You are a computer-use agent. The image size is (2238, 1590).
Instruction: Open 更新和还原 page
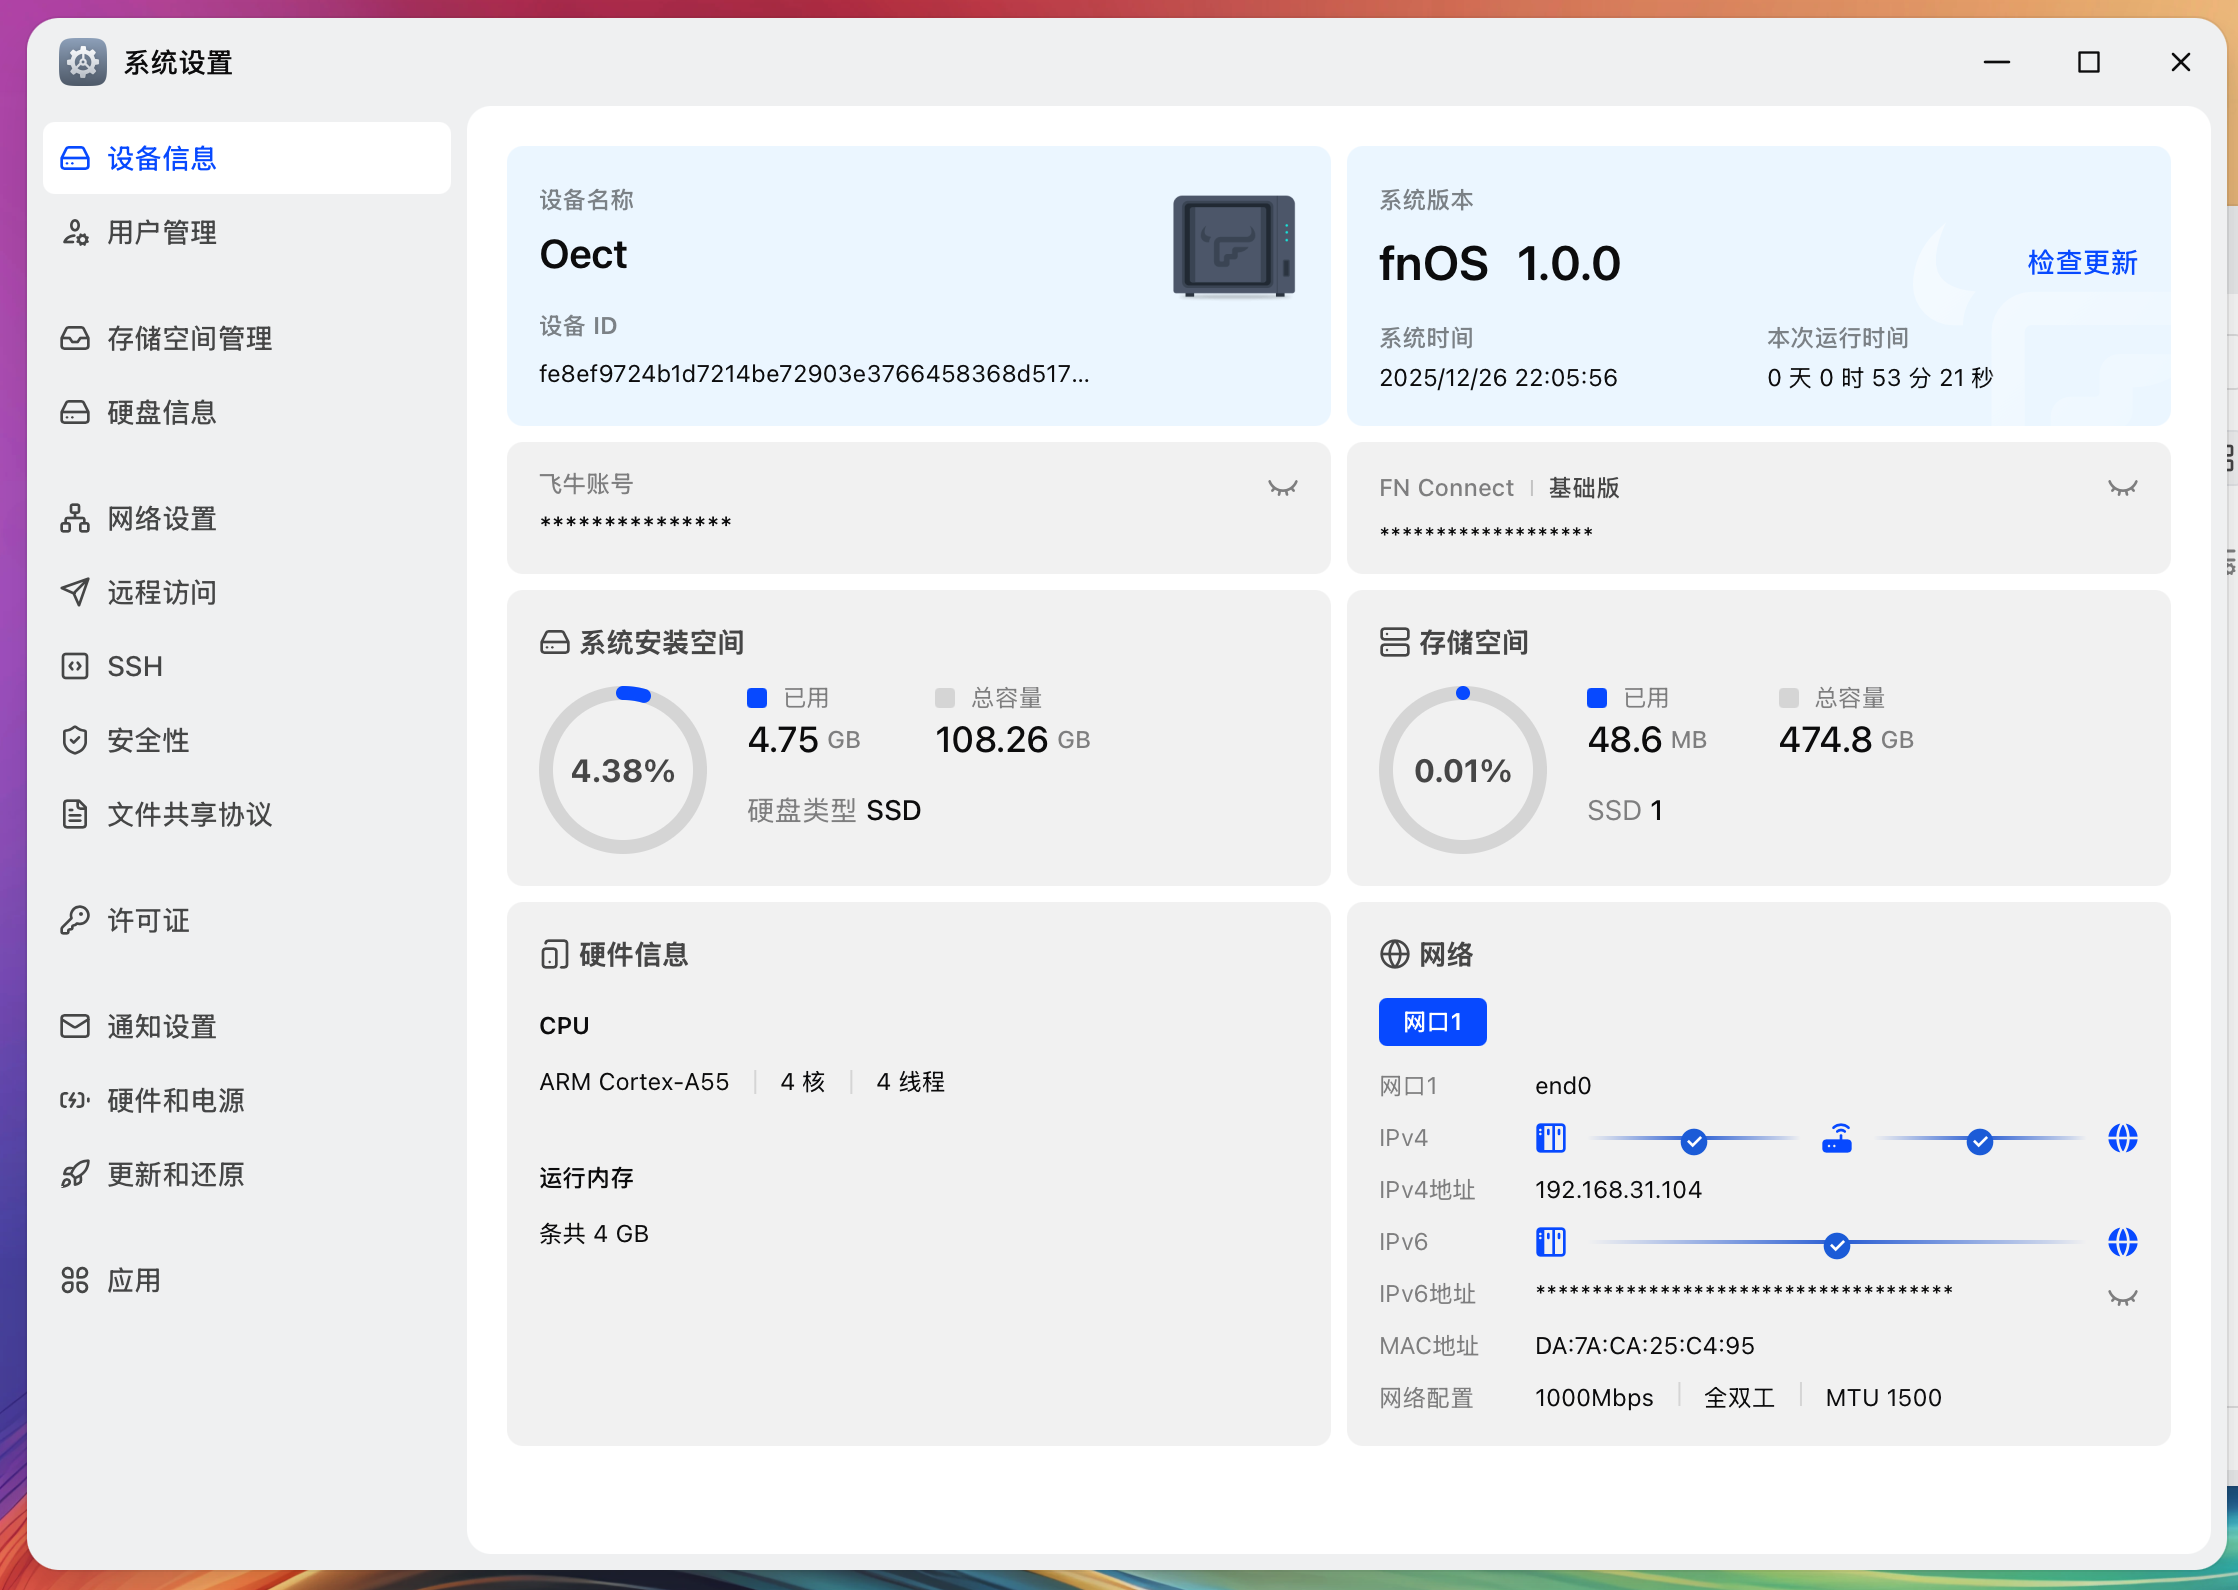point(175,1174)
